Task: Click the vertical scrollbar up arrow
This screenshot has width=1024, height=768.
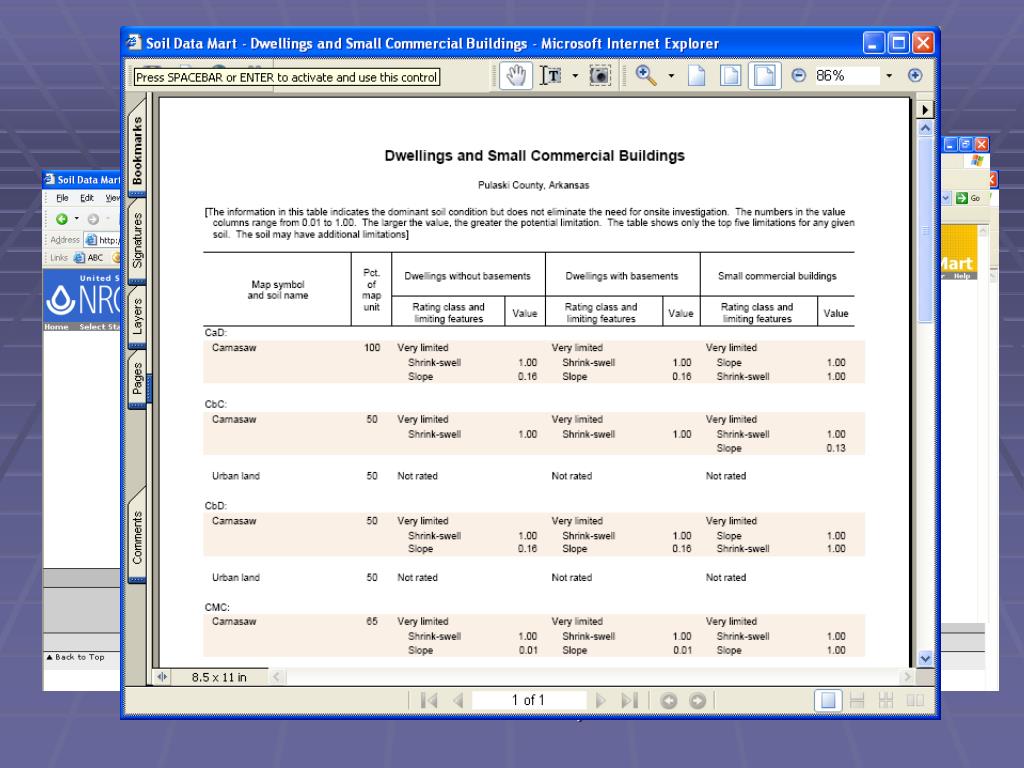Action: click(x=925, y=128)
